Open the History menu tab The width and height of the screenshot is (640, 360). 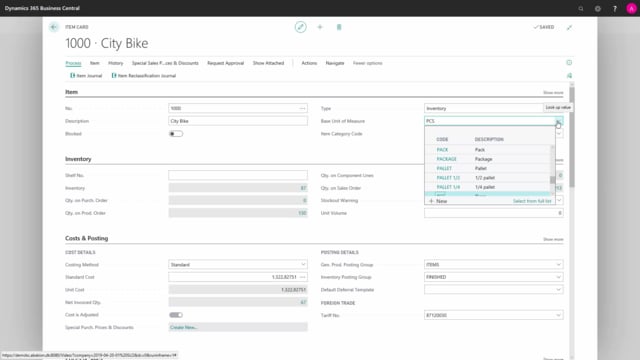(116, 63)
